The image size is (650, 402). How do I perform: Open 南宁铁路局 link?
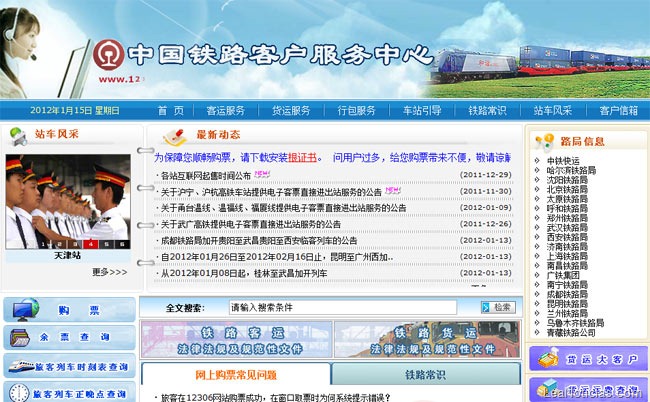(x=567, y=284)
